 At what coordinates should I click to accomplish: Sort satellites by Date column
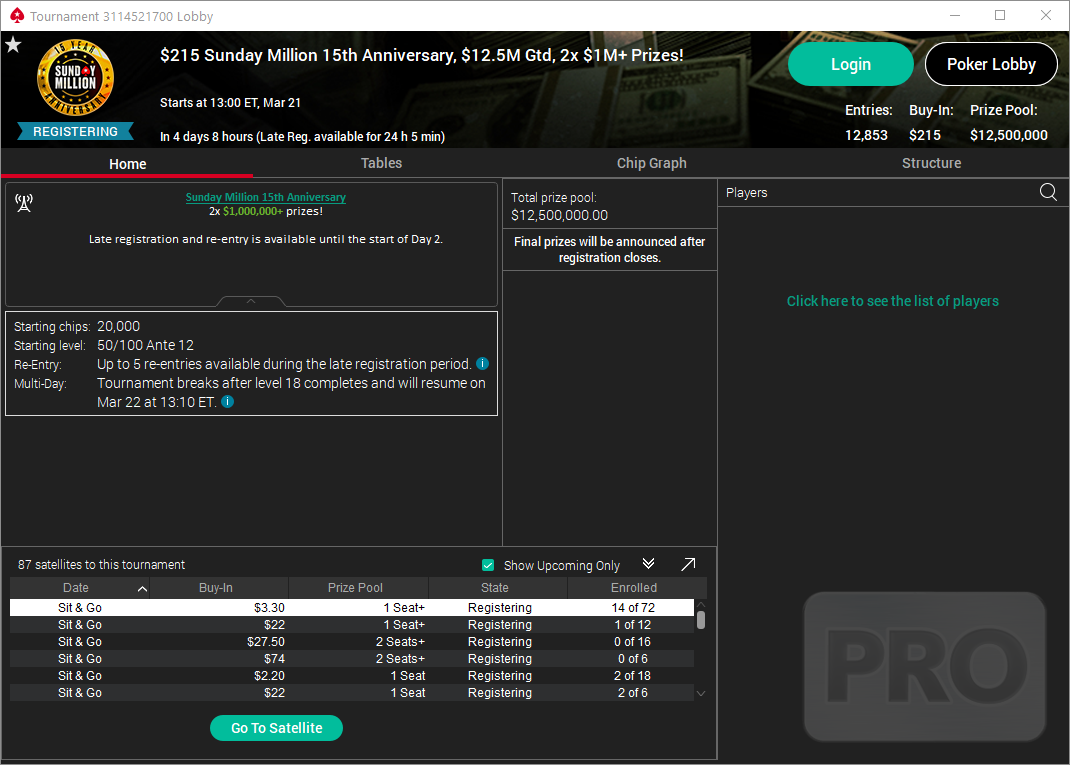[79, 588]
